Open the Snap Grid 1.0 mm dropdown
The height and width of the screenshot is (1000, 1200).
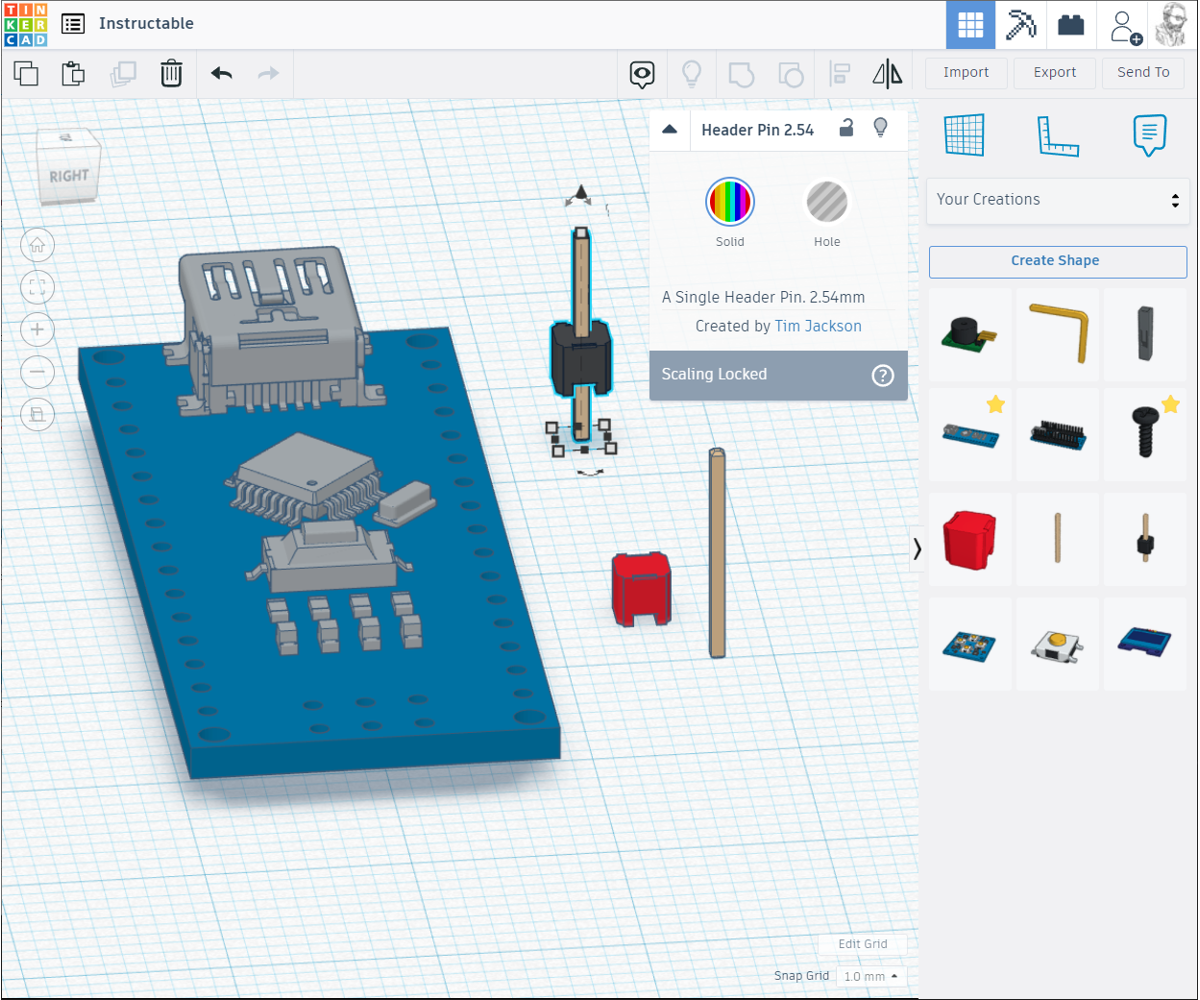tap(870, 976)
